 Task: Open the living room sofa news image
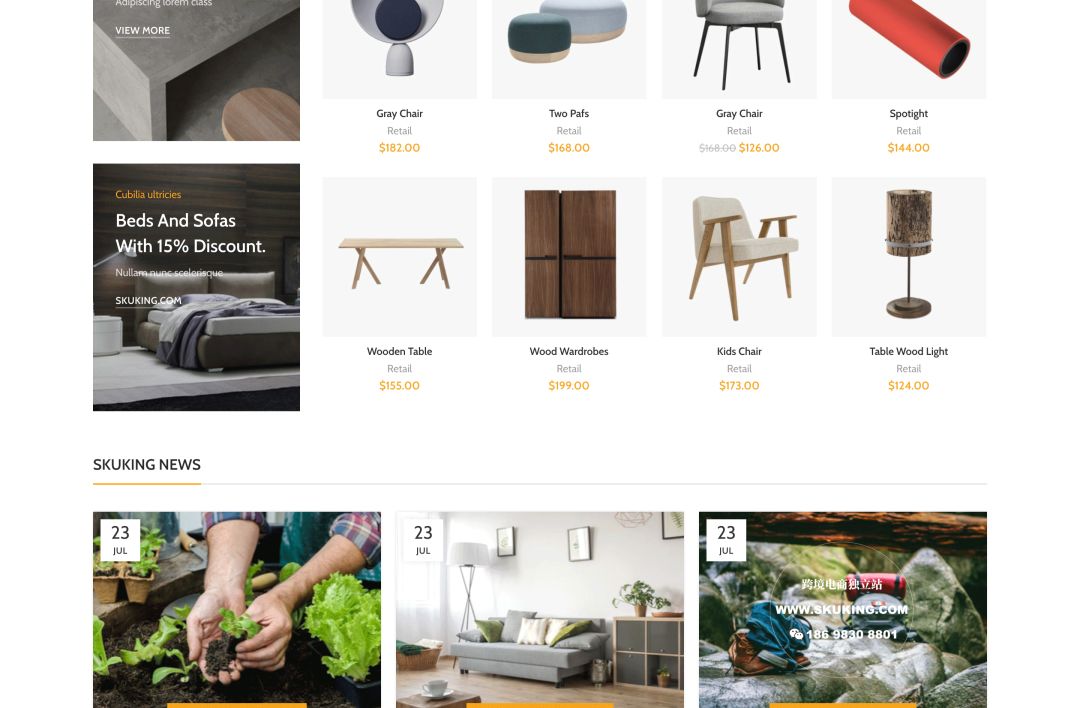tap(540, 610)
